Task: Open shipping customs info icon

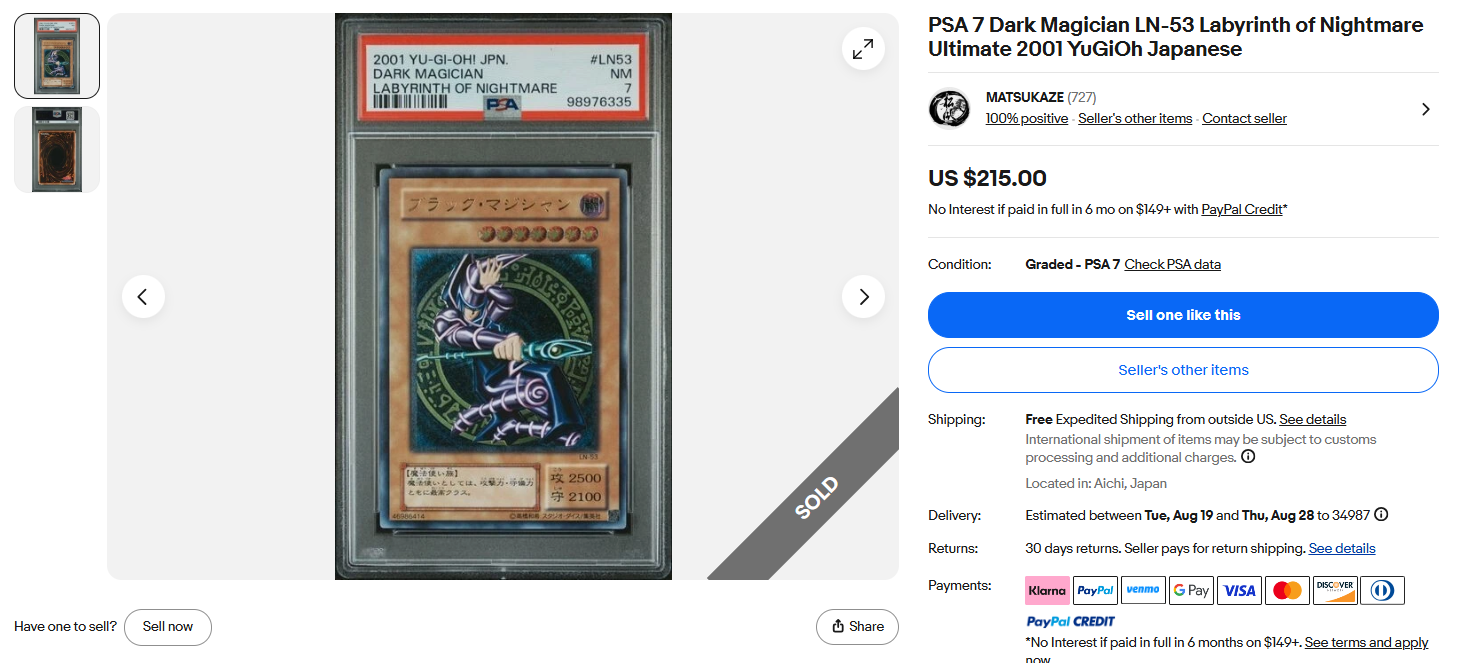Action: coord(1248,457)
